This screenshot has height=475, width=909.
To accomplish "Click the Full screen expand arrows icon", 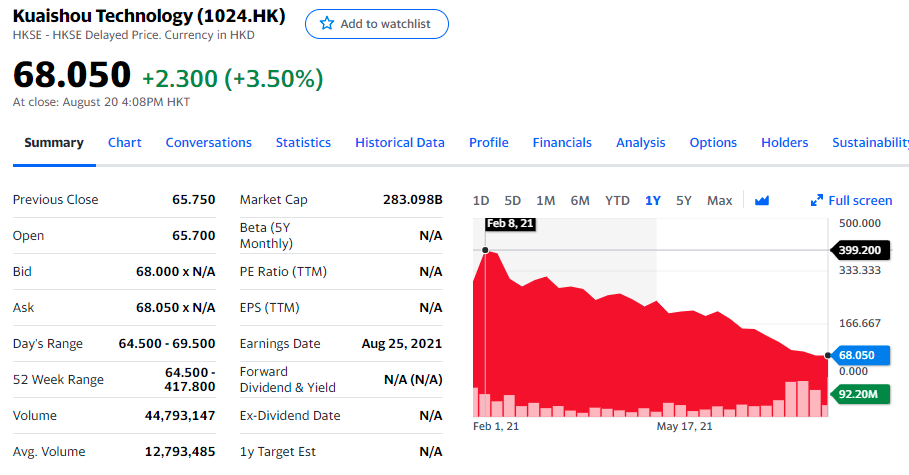I will click(x=817, y=201).
